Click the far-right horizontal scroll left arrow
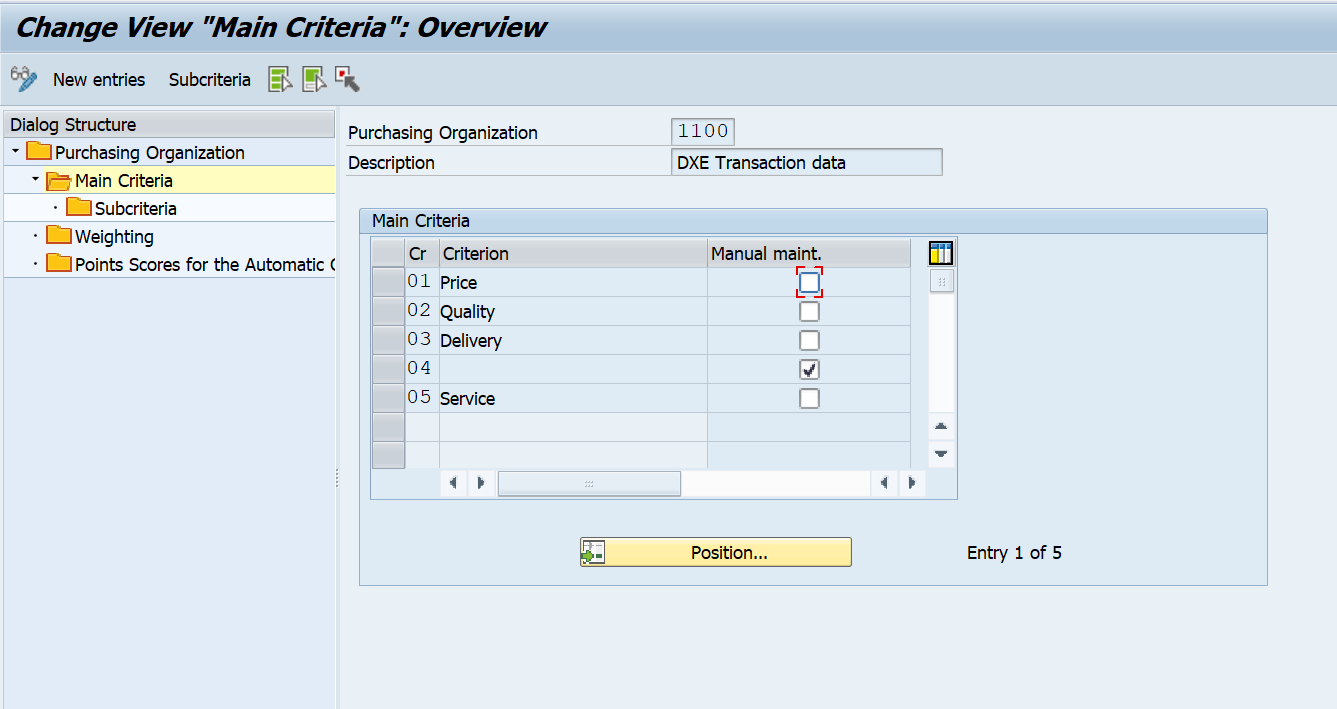This screenshot has width=1337, height=709. (x=883, y=484)
